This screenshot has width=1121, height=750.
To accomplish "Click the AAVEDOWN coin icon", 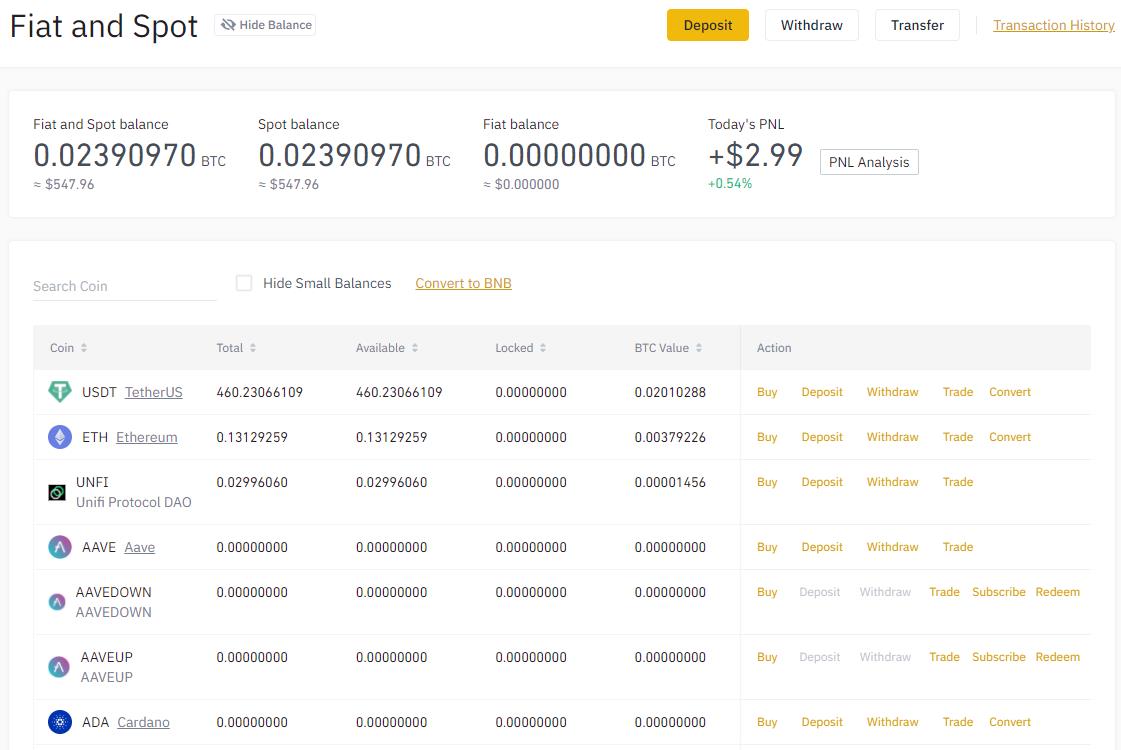I will 56,602.
